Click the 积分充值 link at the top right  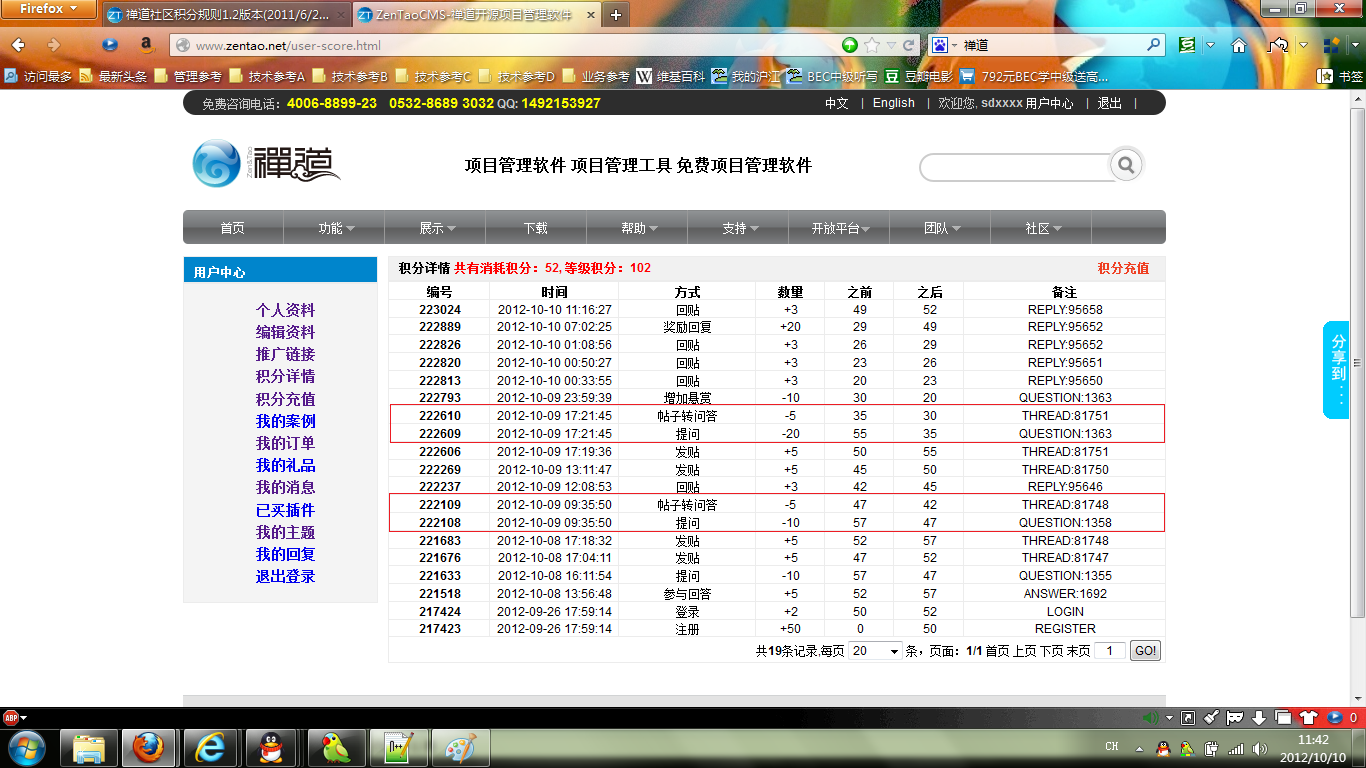pos(1123,268)
